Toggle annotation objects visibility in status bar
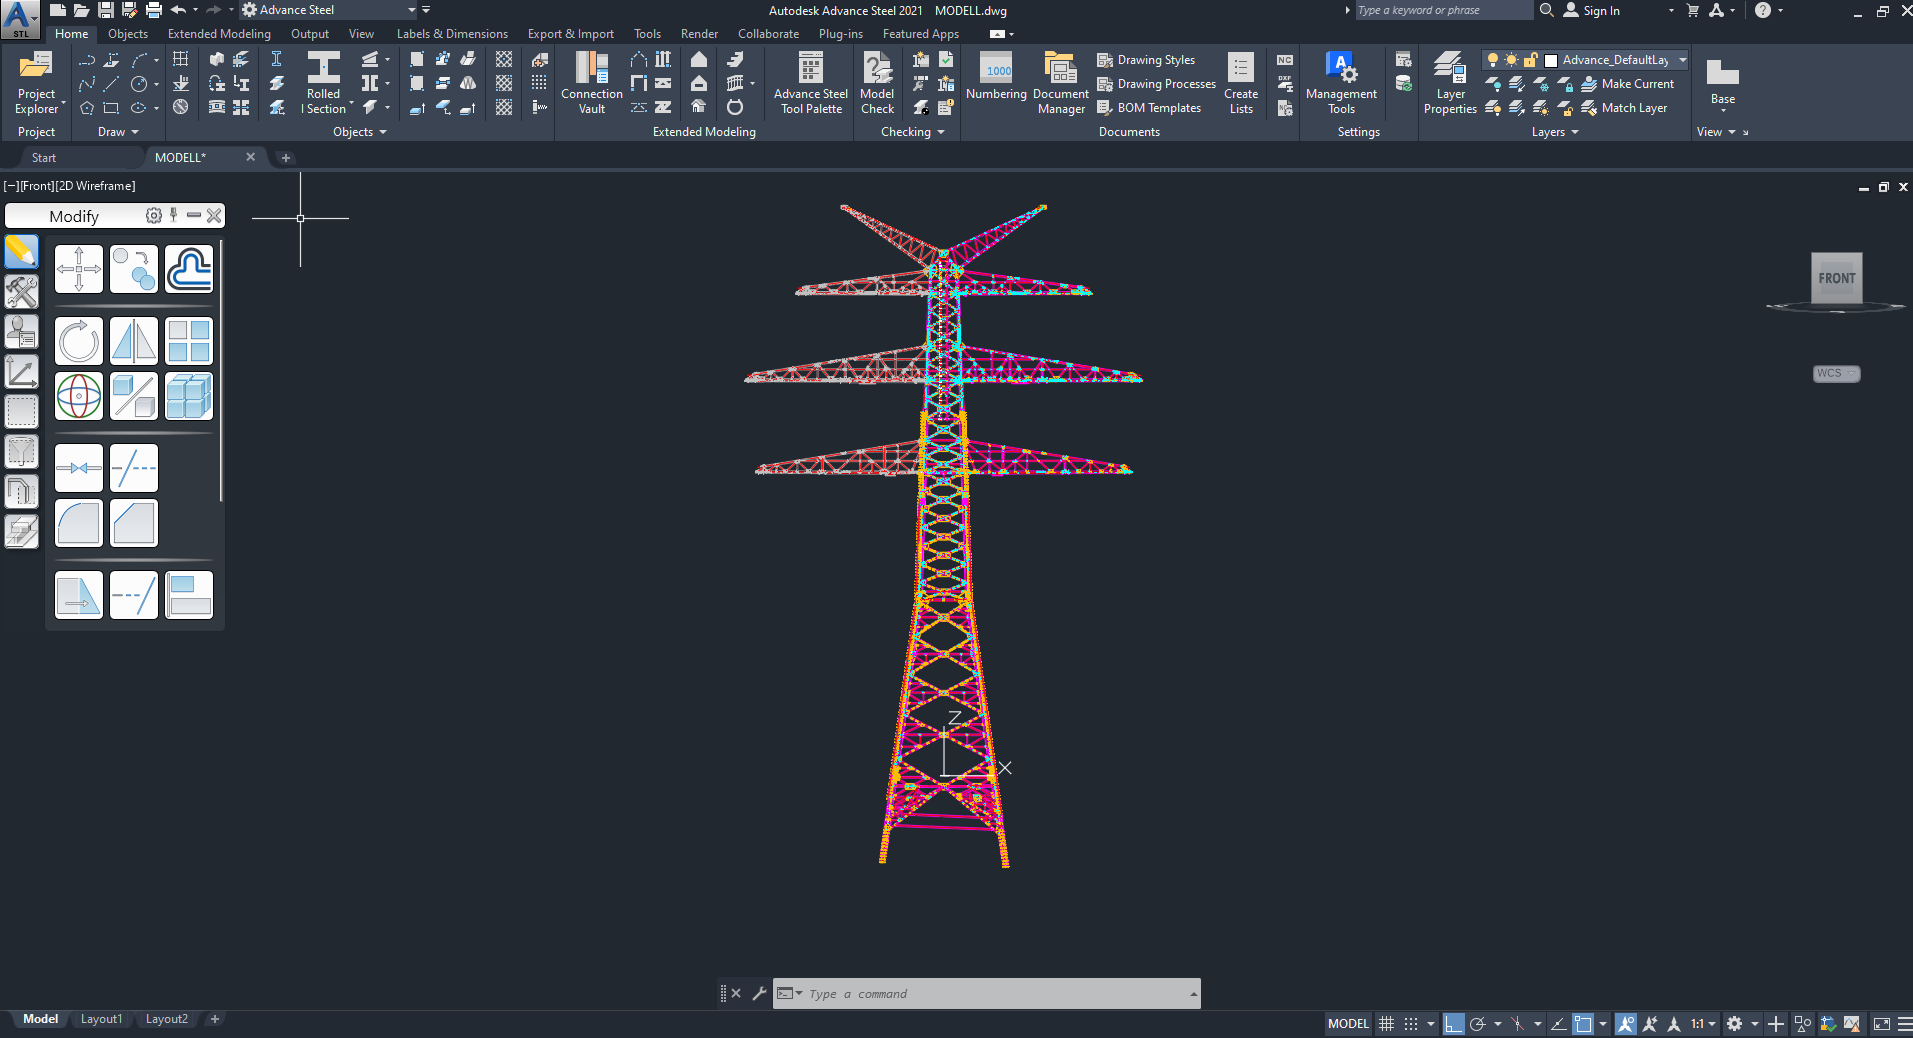The width and height of the screenshot is (1913, 1038). pos(1626,1023)
